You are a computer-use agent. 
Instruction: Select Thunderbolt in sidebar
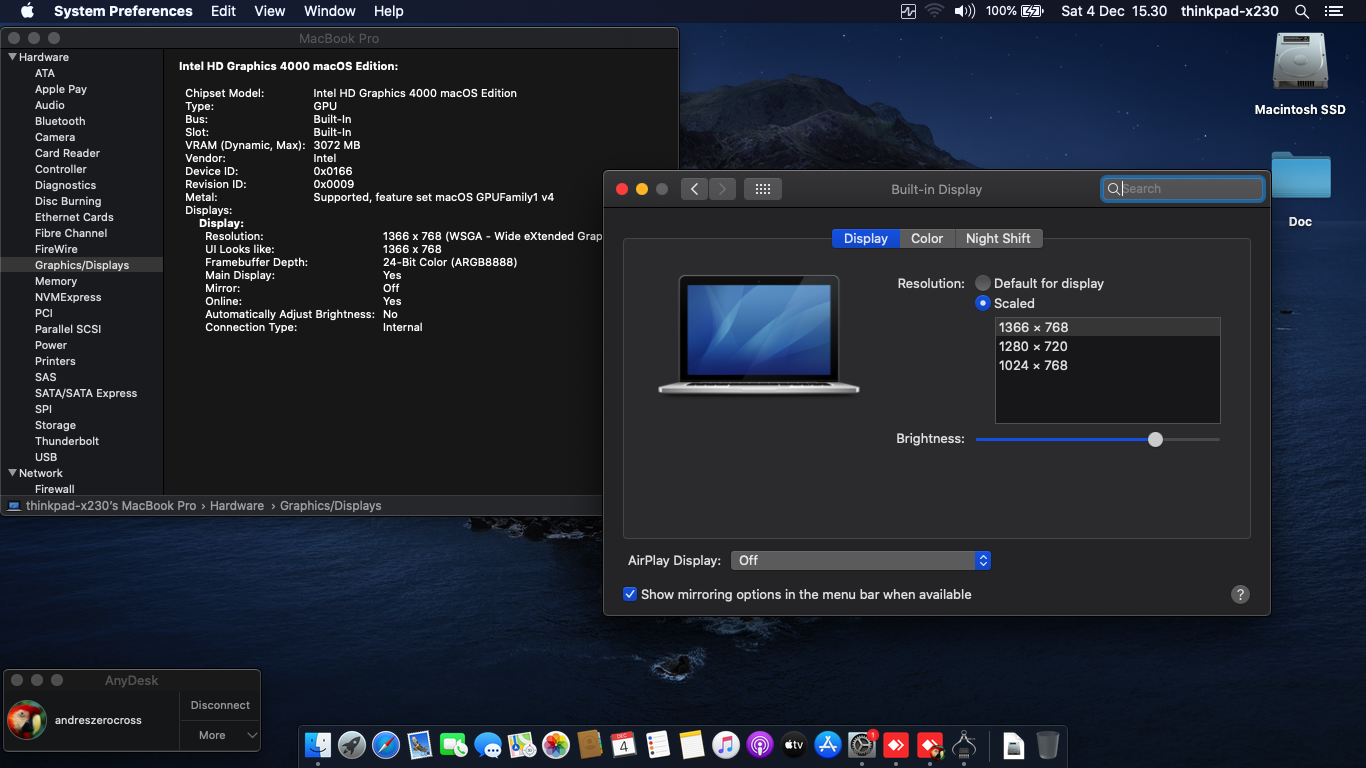pyautogui.click(x=67, y=441)
